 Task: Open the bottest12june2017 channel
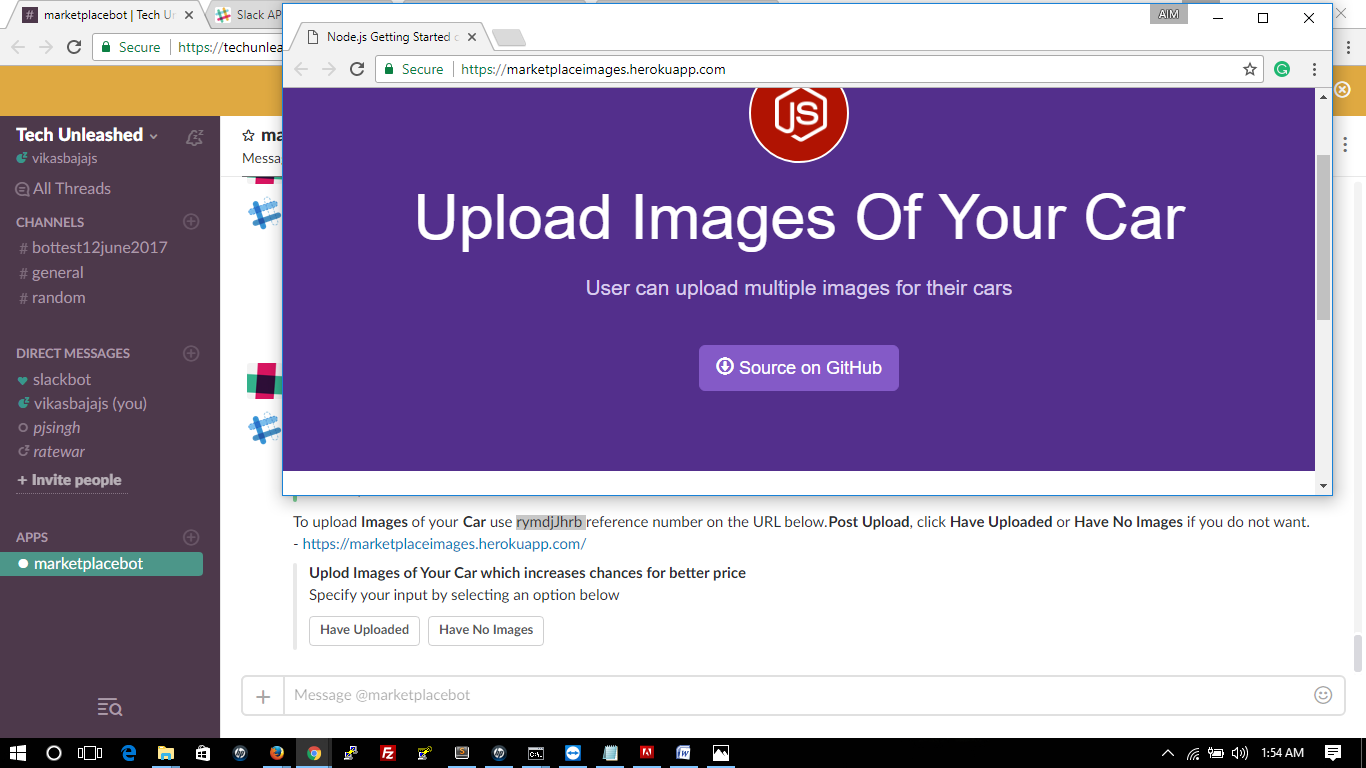pyautogui.click(x=99, y=247)
